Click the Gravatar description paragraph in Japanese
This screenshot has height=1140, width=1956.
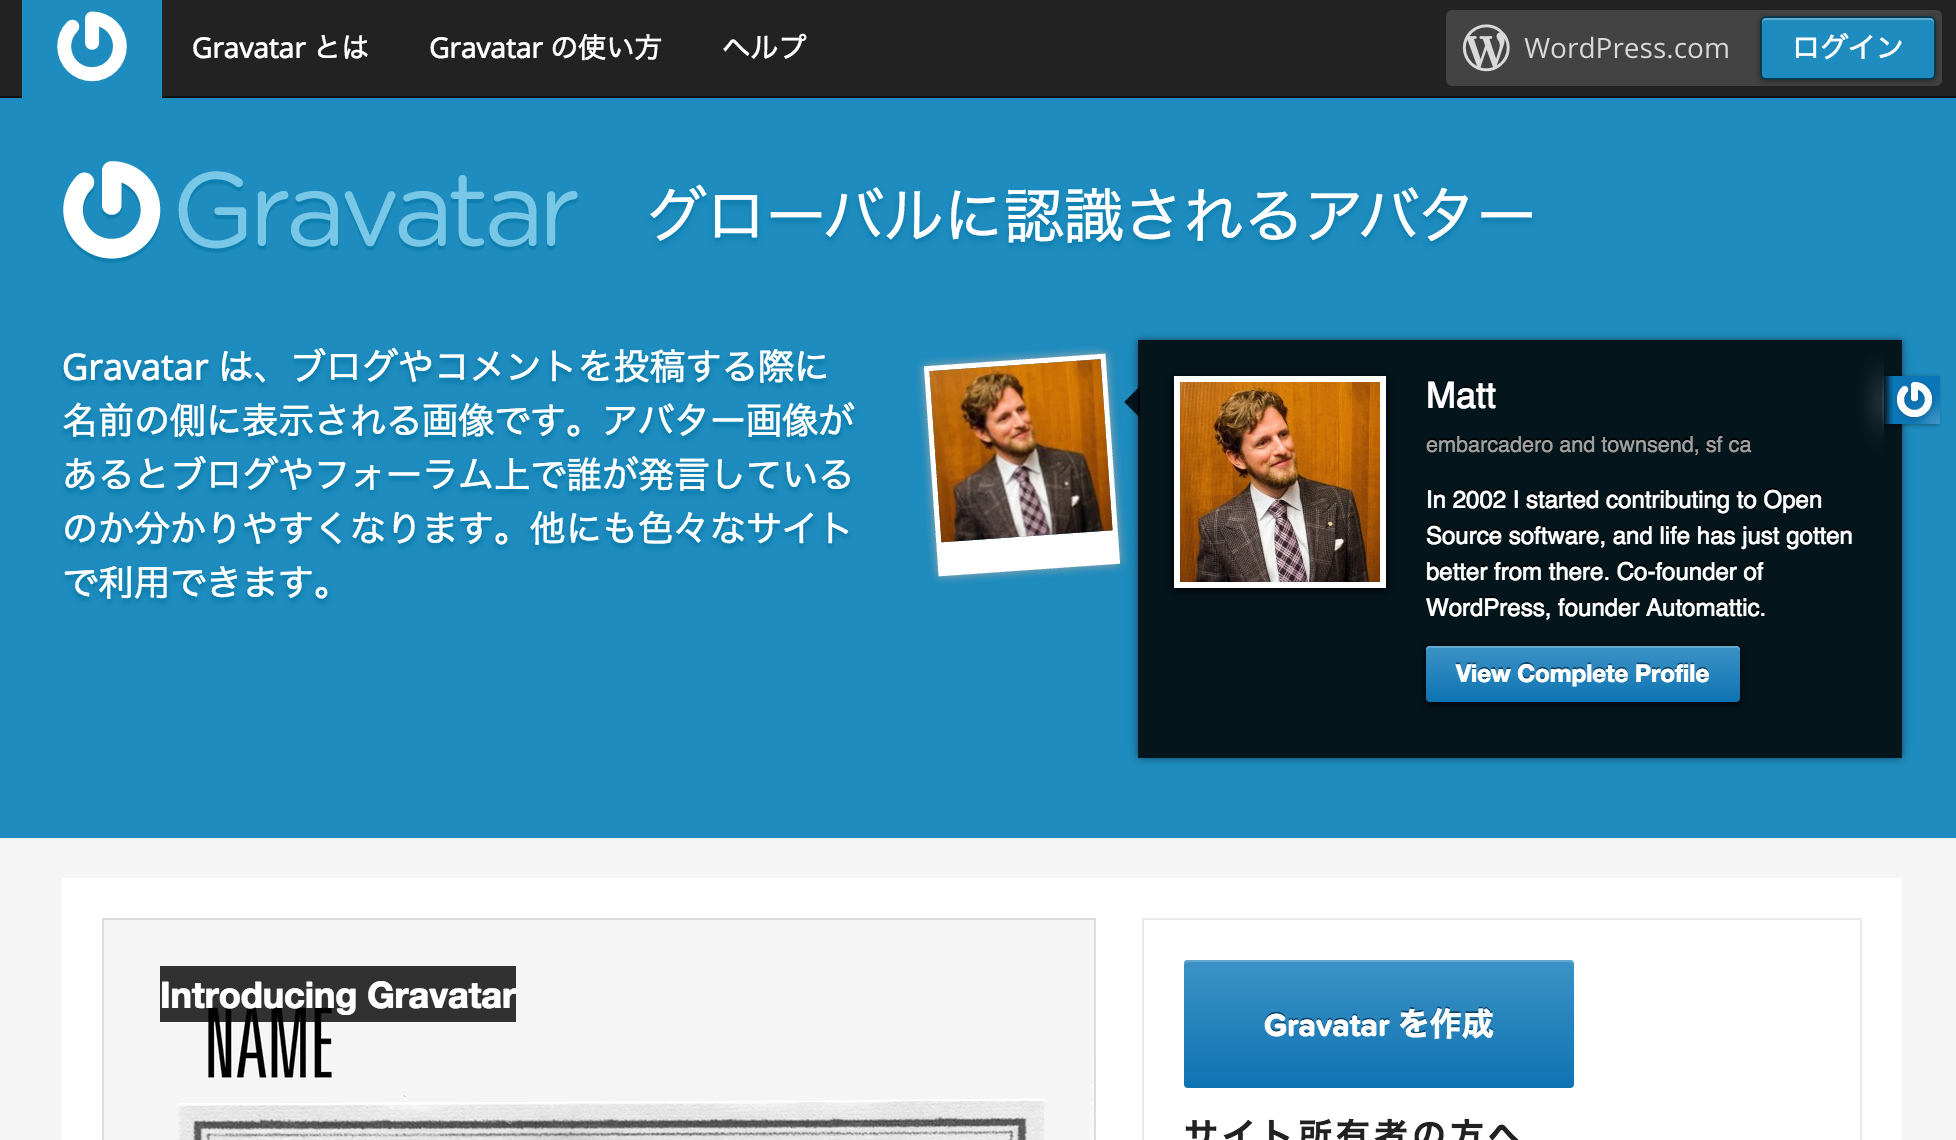(458, 474)
